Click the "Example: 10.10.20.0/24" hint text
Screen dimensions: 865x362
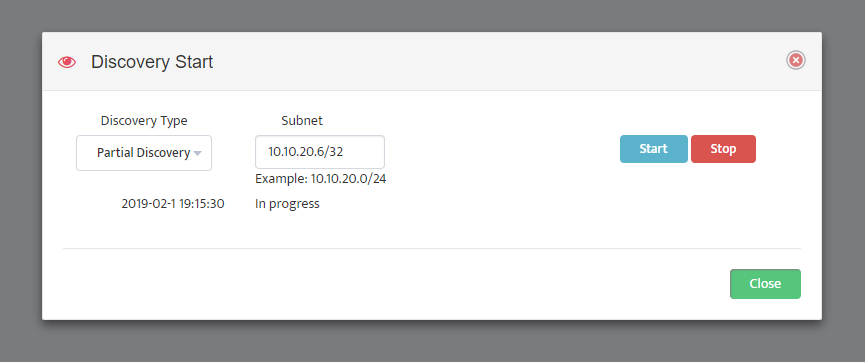coord(321,179)
